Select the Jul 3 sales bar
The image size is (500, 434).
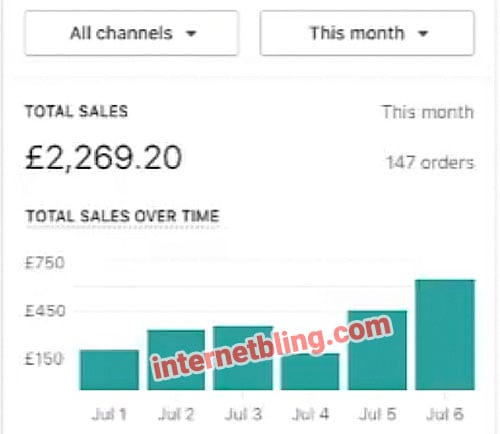point(243,358)
